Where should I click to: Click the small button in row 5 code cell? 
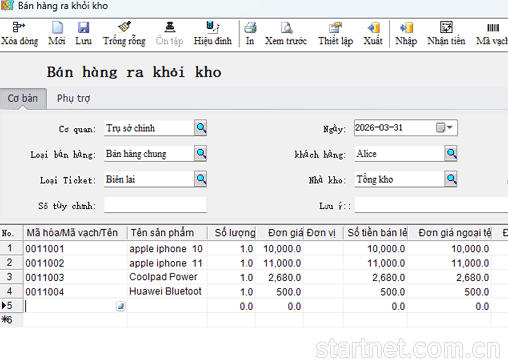(x=121, y=306)
